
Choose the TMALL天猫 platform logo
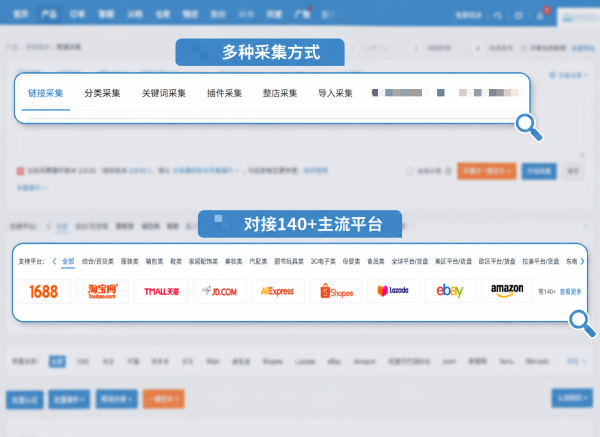[x=161, y=291]
